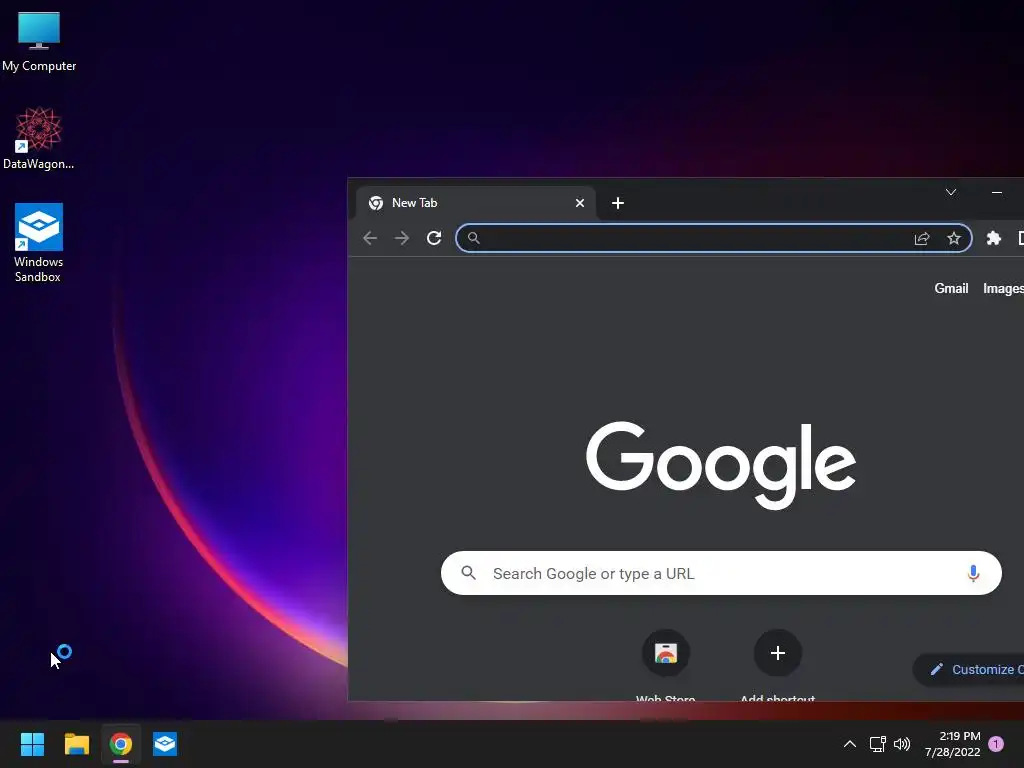Start voice search with the microphone
This screenshot has height=768, width=1024.
click(x=973, y=573)
